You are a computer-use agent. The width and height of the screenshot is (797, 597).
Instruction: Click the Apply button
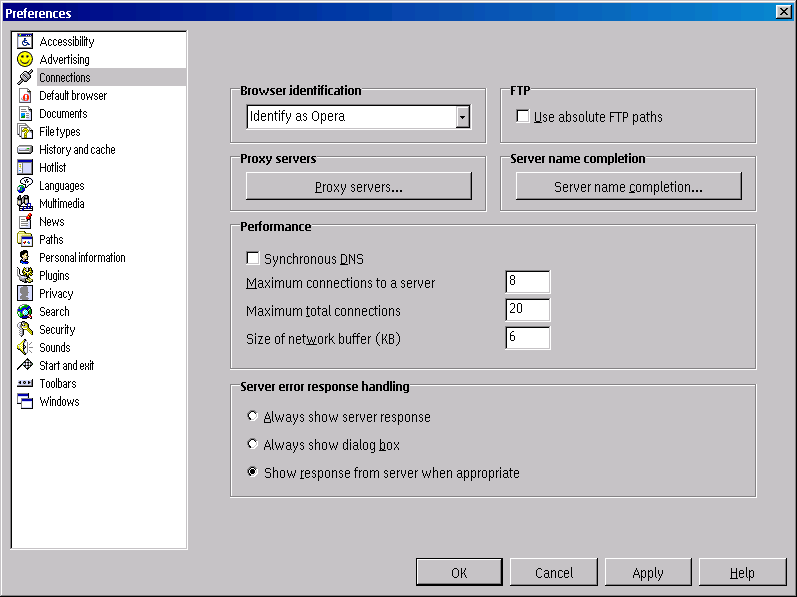(648, 573)
